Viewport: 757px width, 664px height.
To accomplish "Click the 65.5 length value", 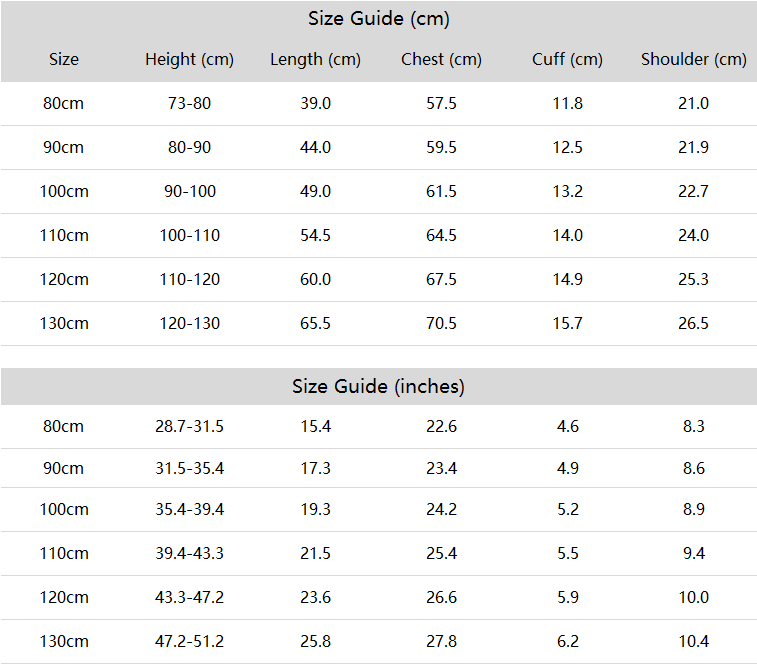I will (315, 323).
